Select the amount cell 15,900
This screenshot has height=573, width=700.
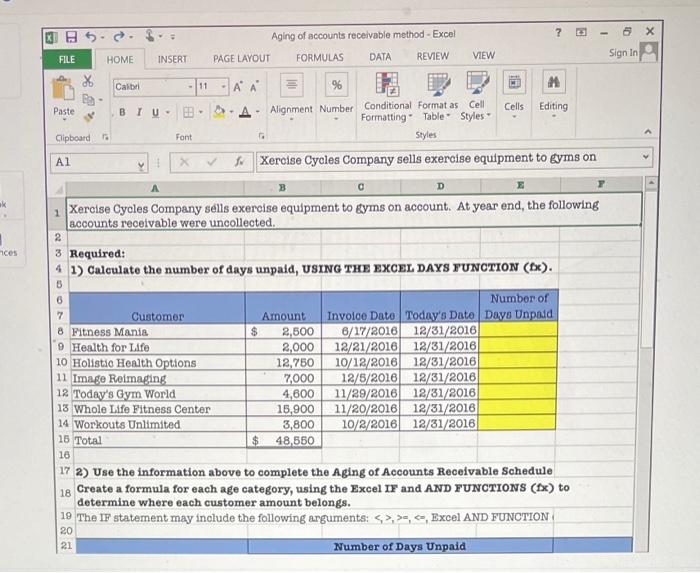(284, 409)
